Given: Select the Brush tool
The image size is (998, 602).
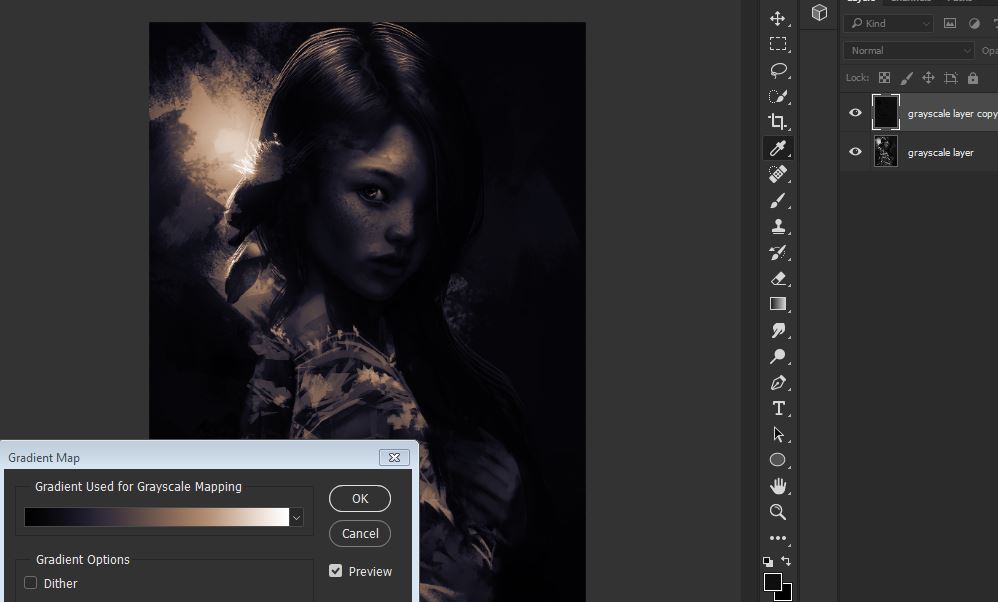Looking at the screenshot, I should click(x=777, y=200).
